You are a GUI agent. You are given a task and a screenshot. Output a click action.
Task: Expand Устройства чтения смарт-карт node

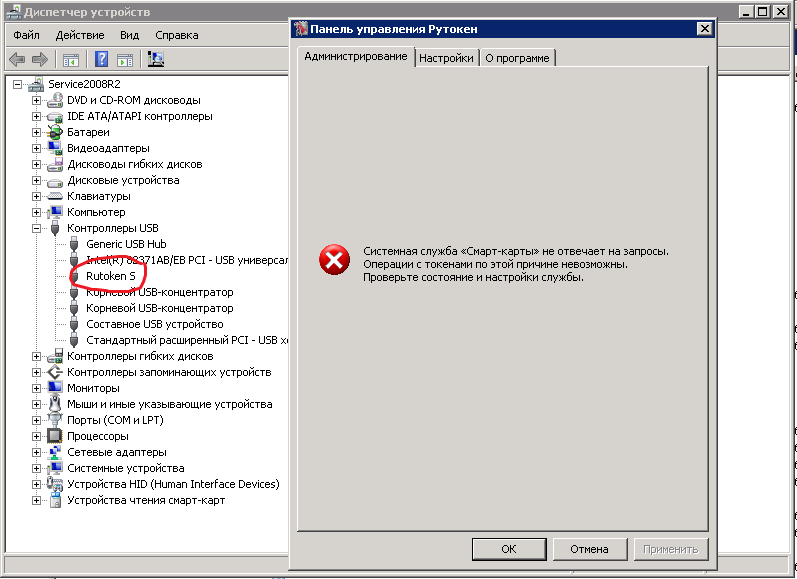tap(37, 500)
